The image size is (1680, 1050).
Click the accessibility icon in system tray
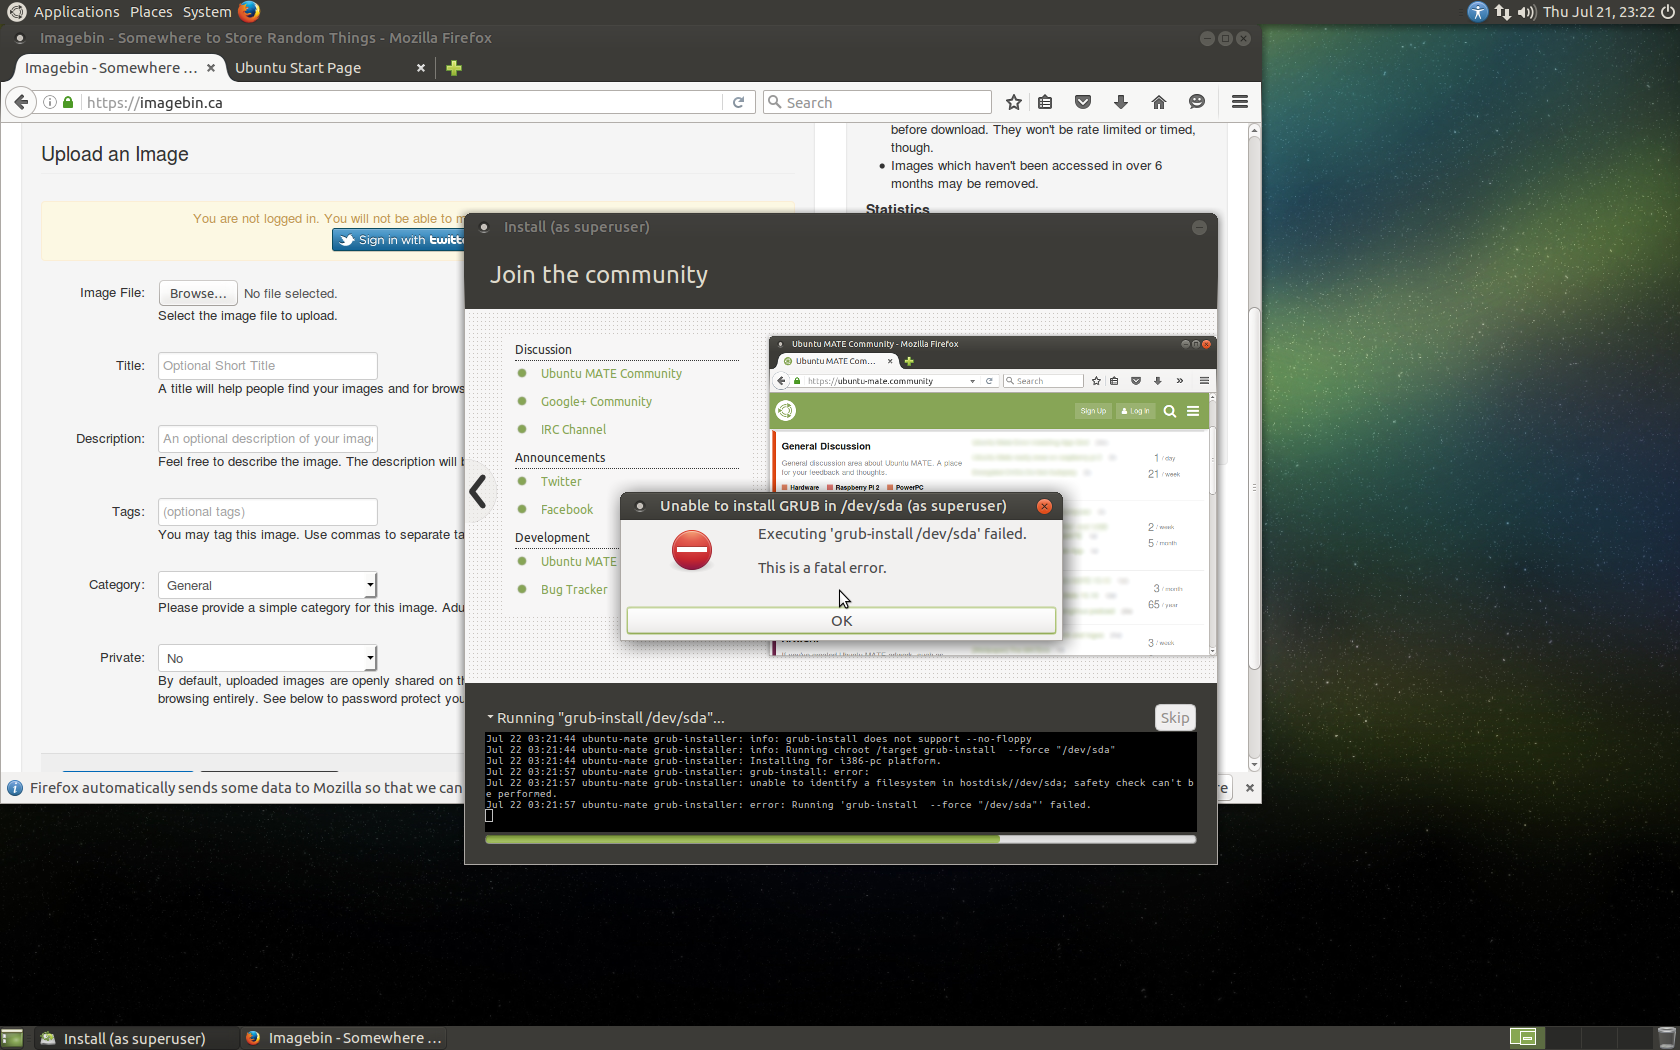[x=1477, y=12]
